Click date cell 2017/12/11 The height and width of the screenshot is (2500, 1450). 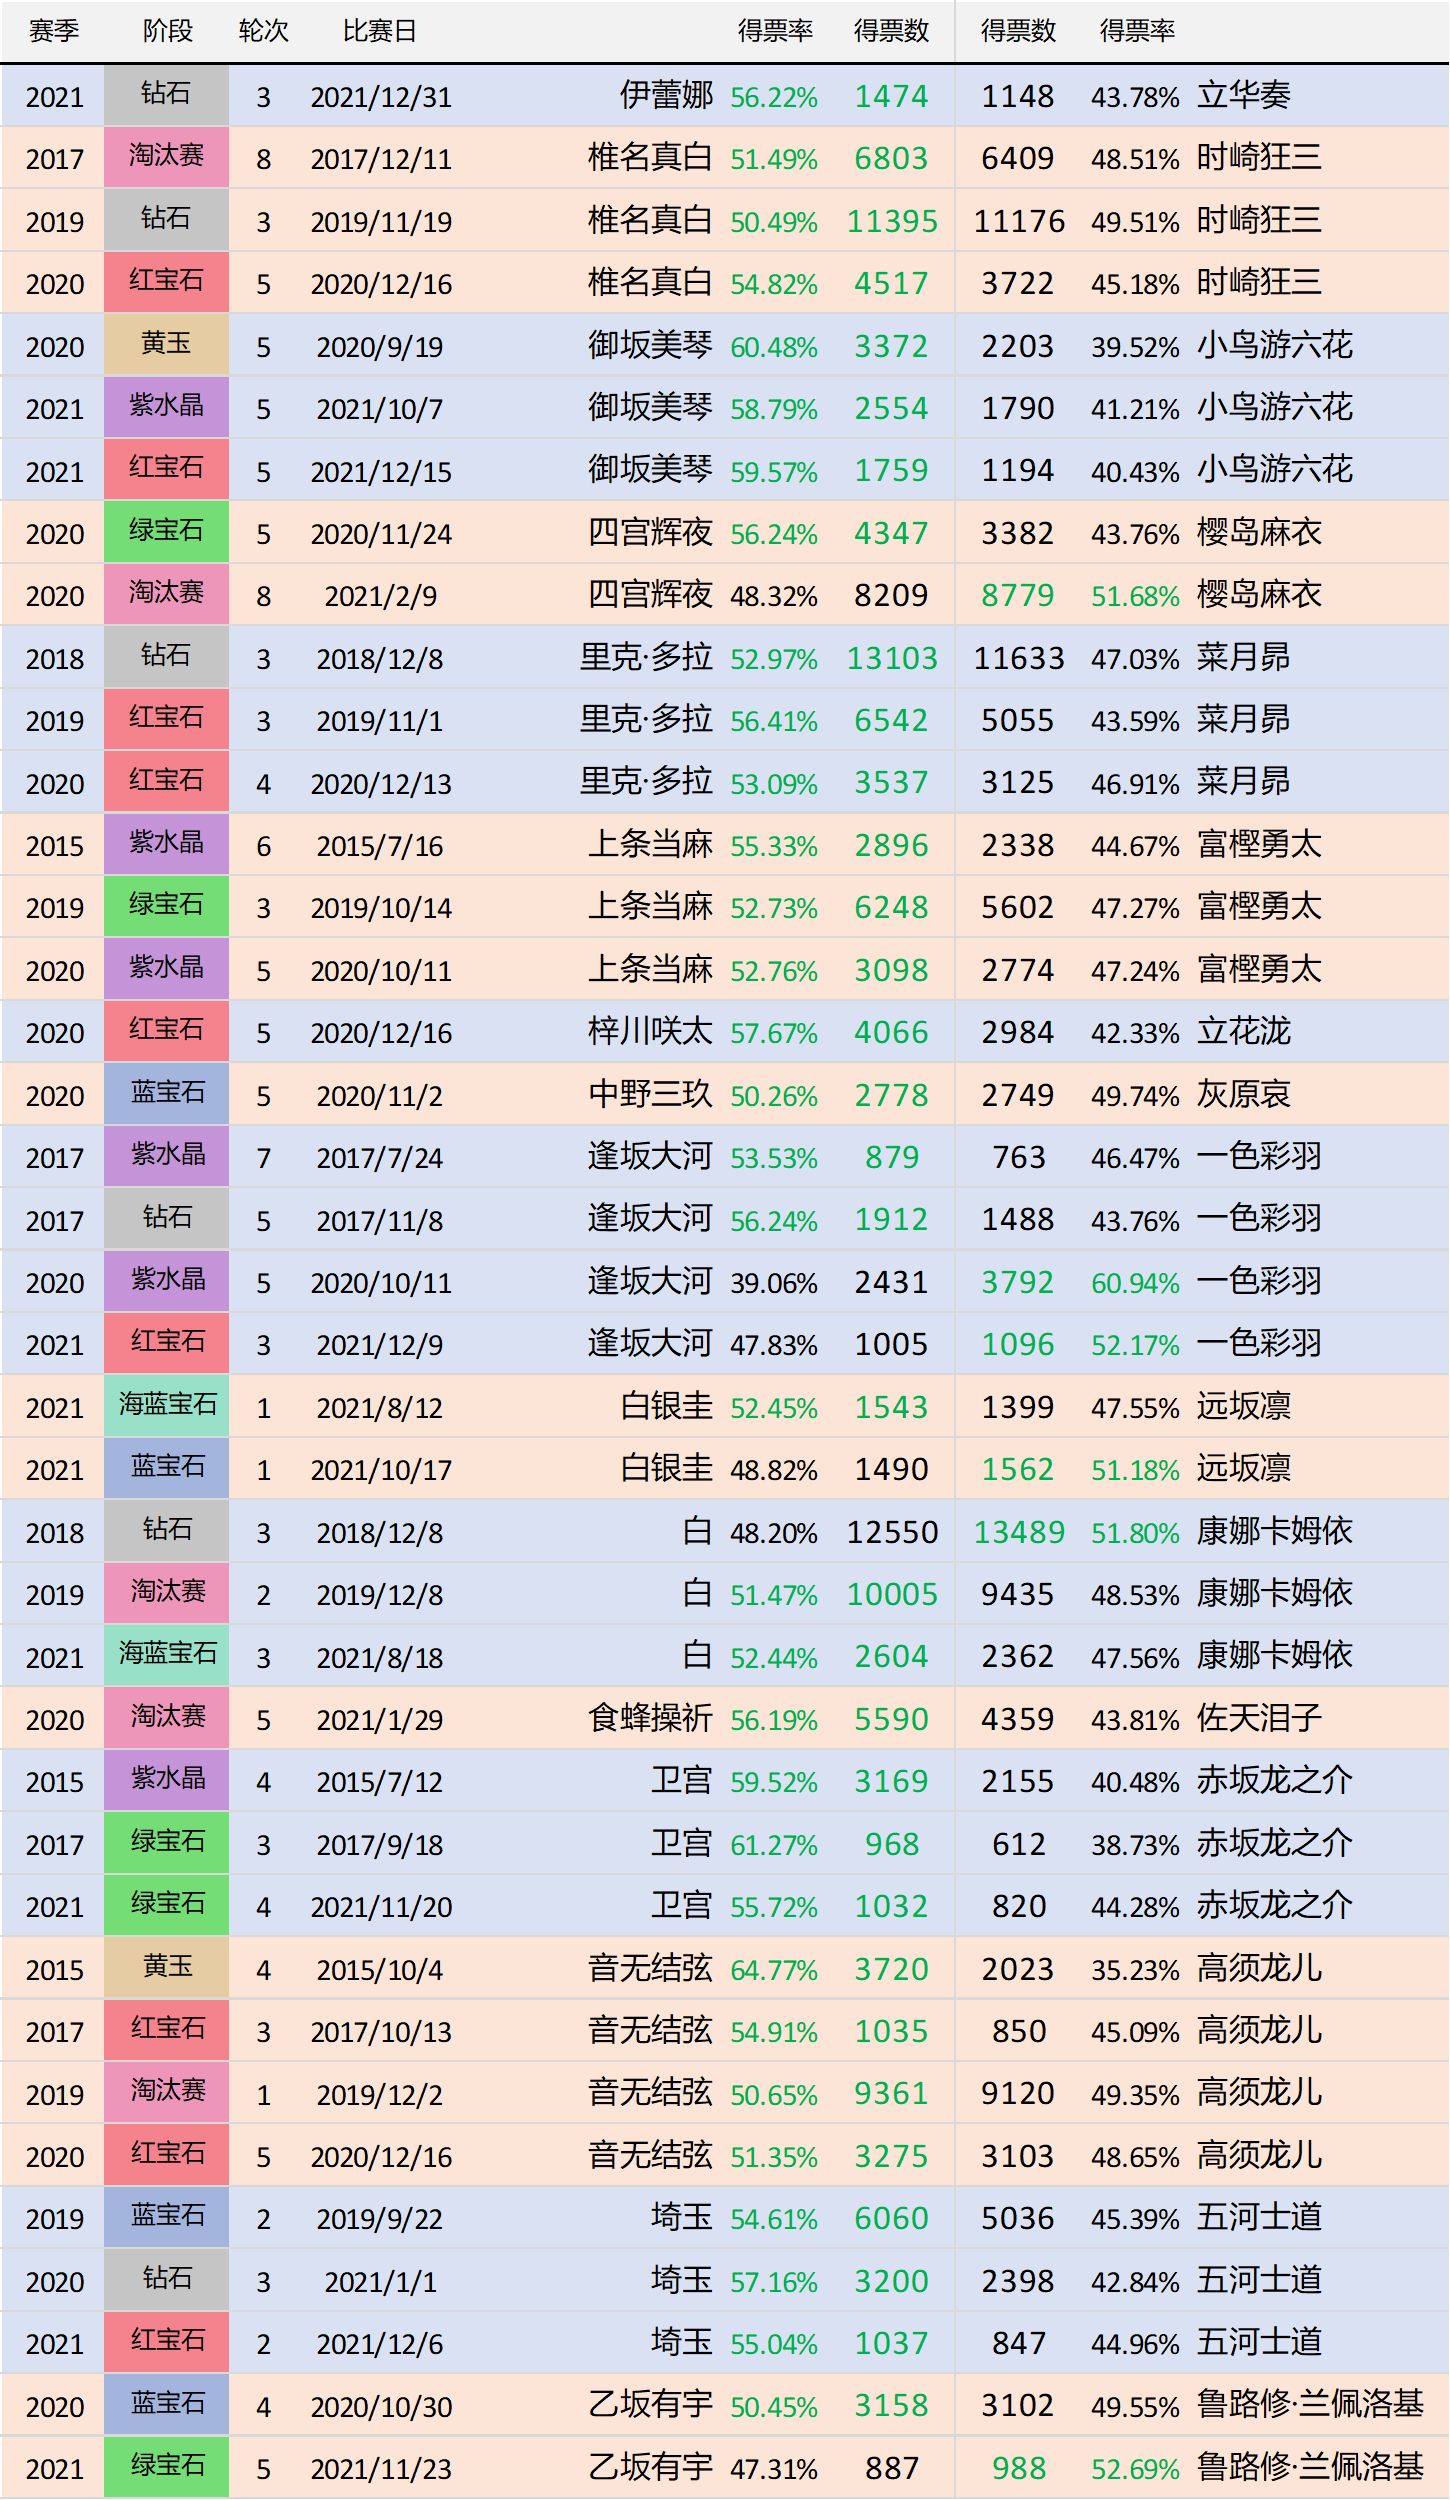[381, 159]
